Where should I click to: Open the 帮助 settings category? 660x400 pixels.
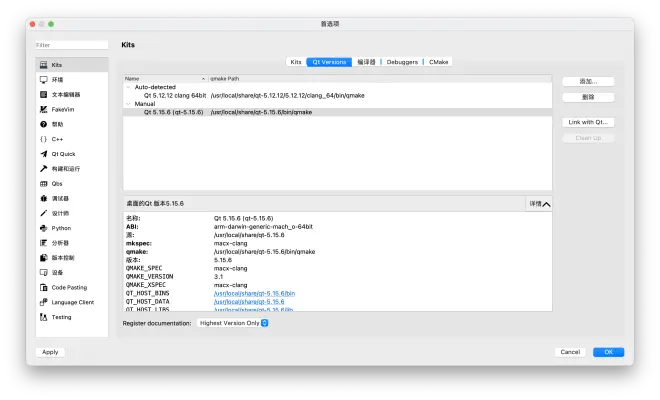click(x=72, y=124)
